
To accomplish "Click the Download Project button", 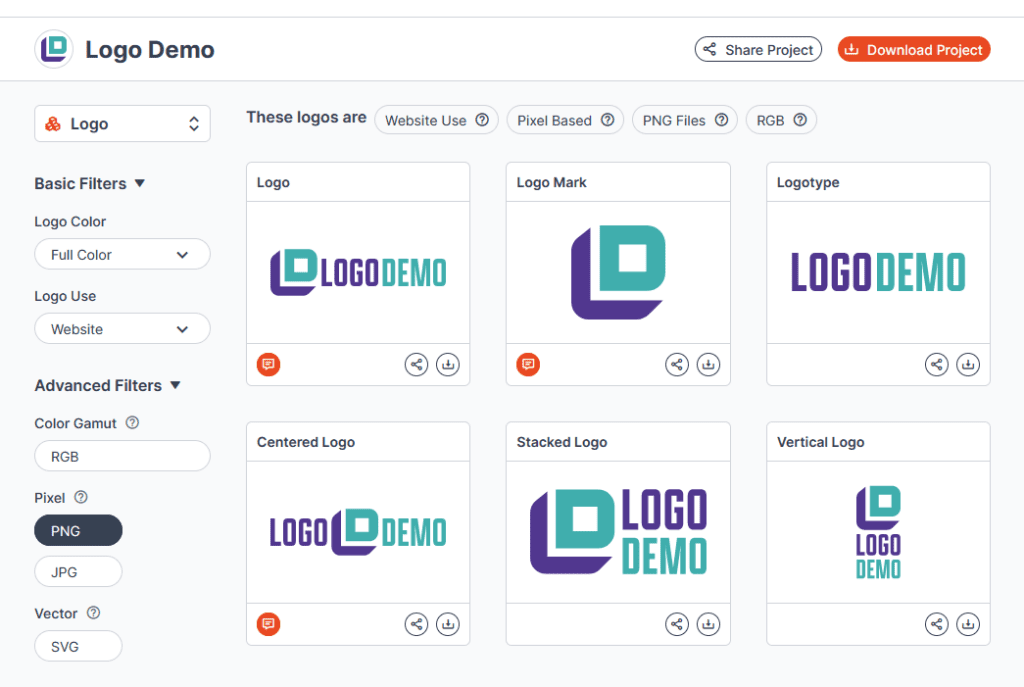I will (913, 48).
